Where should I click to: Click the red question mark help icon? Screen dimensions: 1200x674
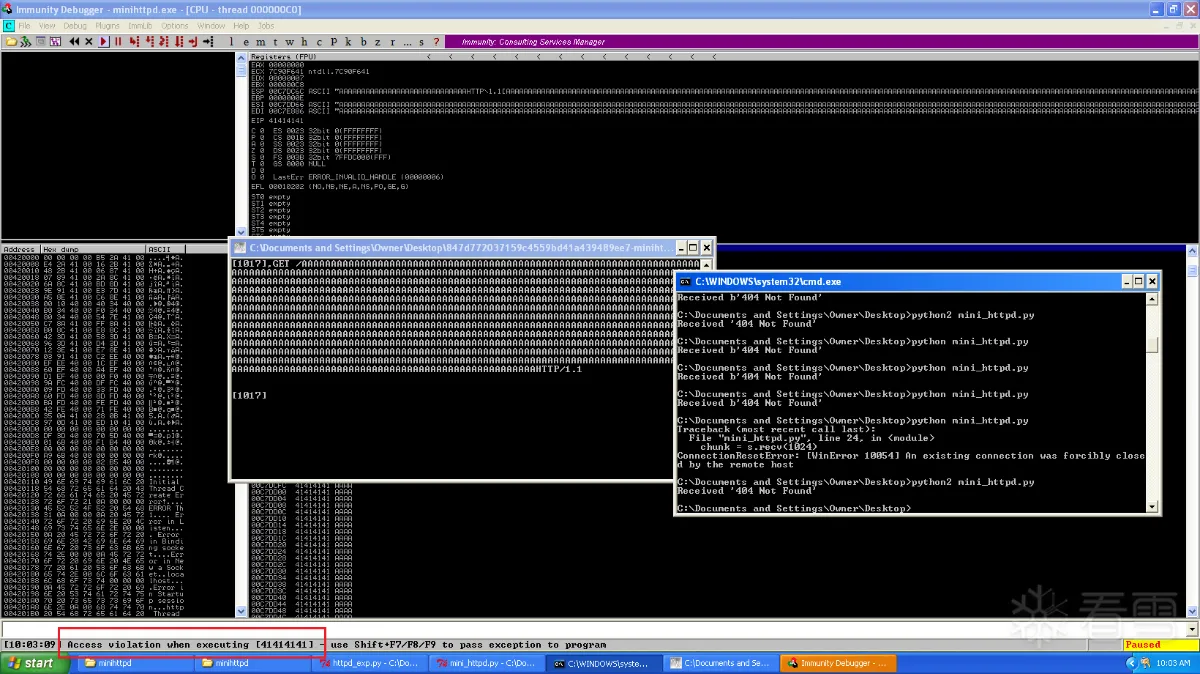tap(436, 41)
